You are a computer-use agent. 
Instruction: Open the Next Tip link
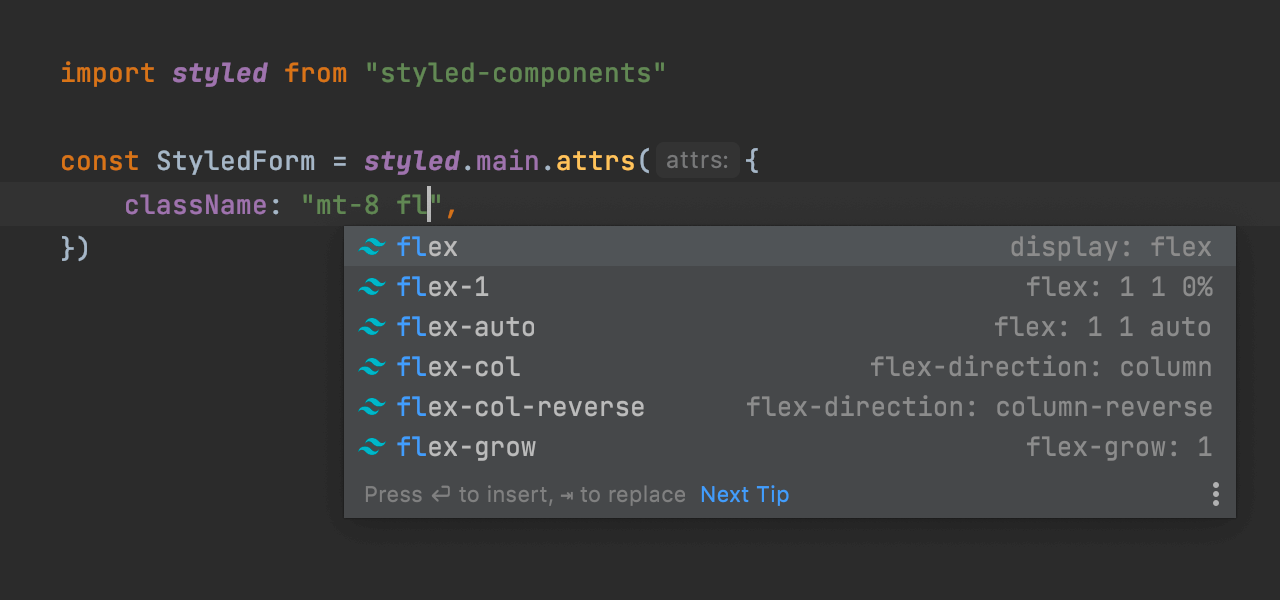coord(744,494)
